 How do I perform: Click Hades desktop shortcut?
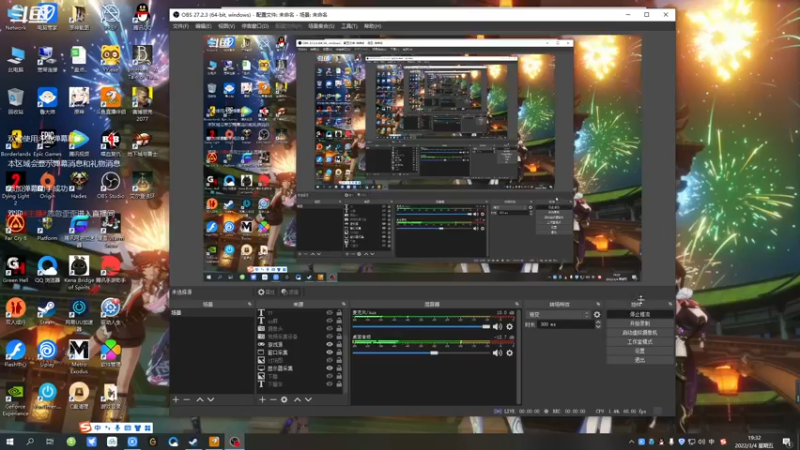[x=79, y=186]
